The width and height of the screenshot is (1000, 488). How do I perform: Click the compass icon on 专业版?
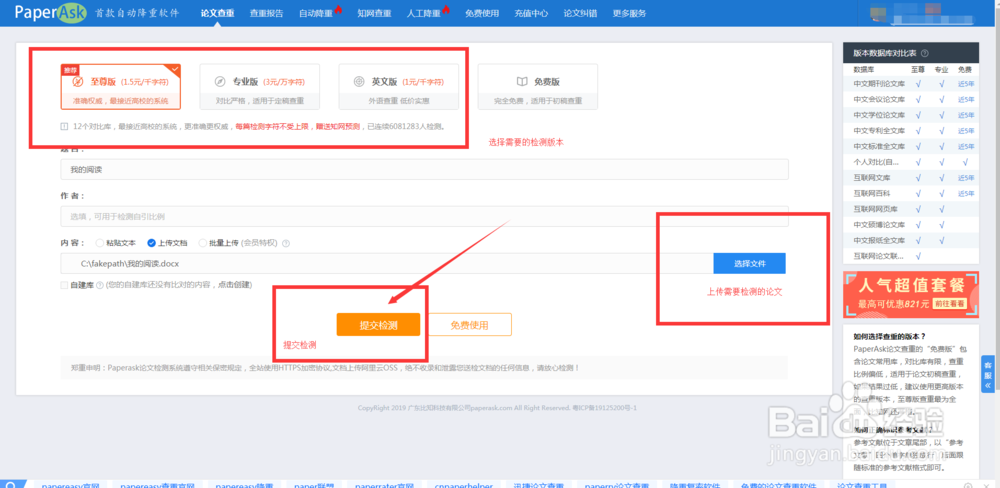(219, 82)
